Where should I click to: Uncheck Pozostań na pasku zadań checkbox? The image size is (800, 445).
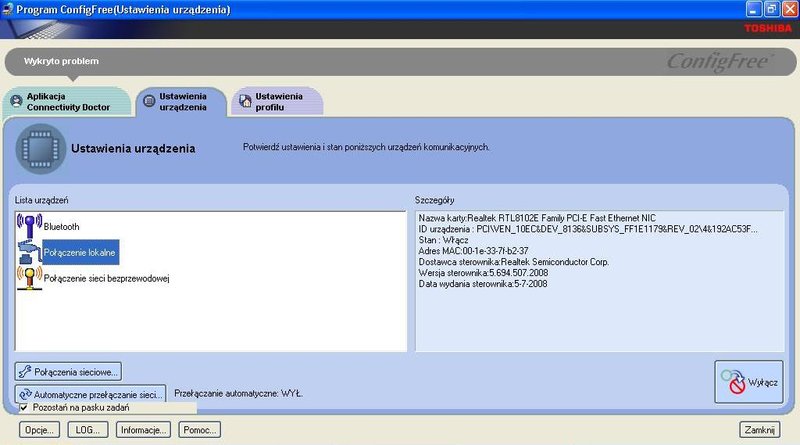pos(23,408)
